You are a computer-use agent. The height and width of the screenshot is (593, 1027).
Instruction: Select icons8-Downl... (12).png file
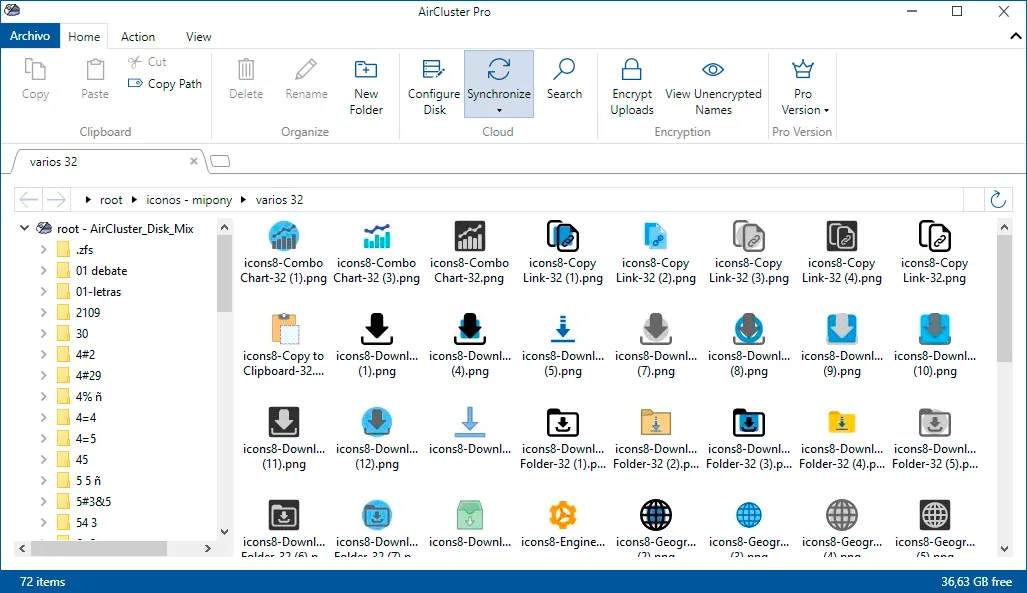tap(377, 439)
